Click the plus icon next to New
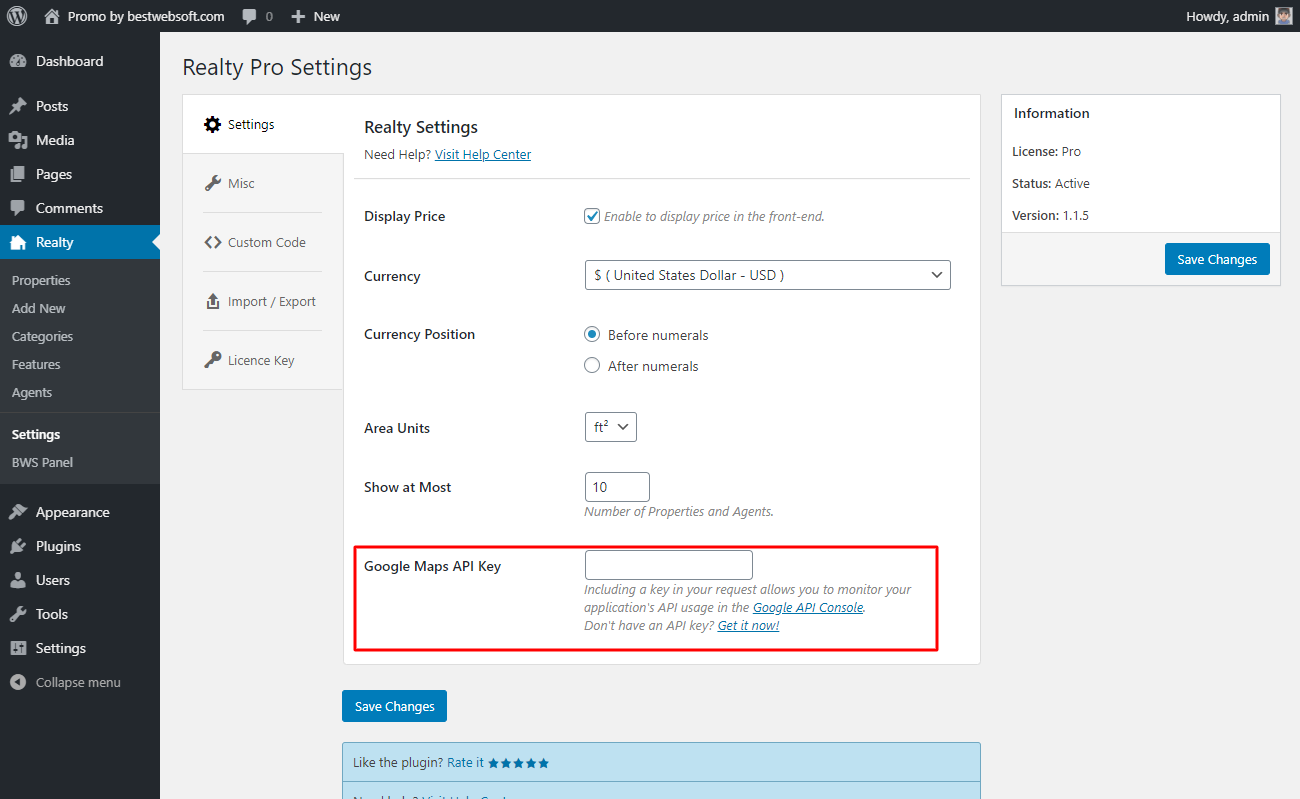1300x799 pixels. 297,17
